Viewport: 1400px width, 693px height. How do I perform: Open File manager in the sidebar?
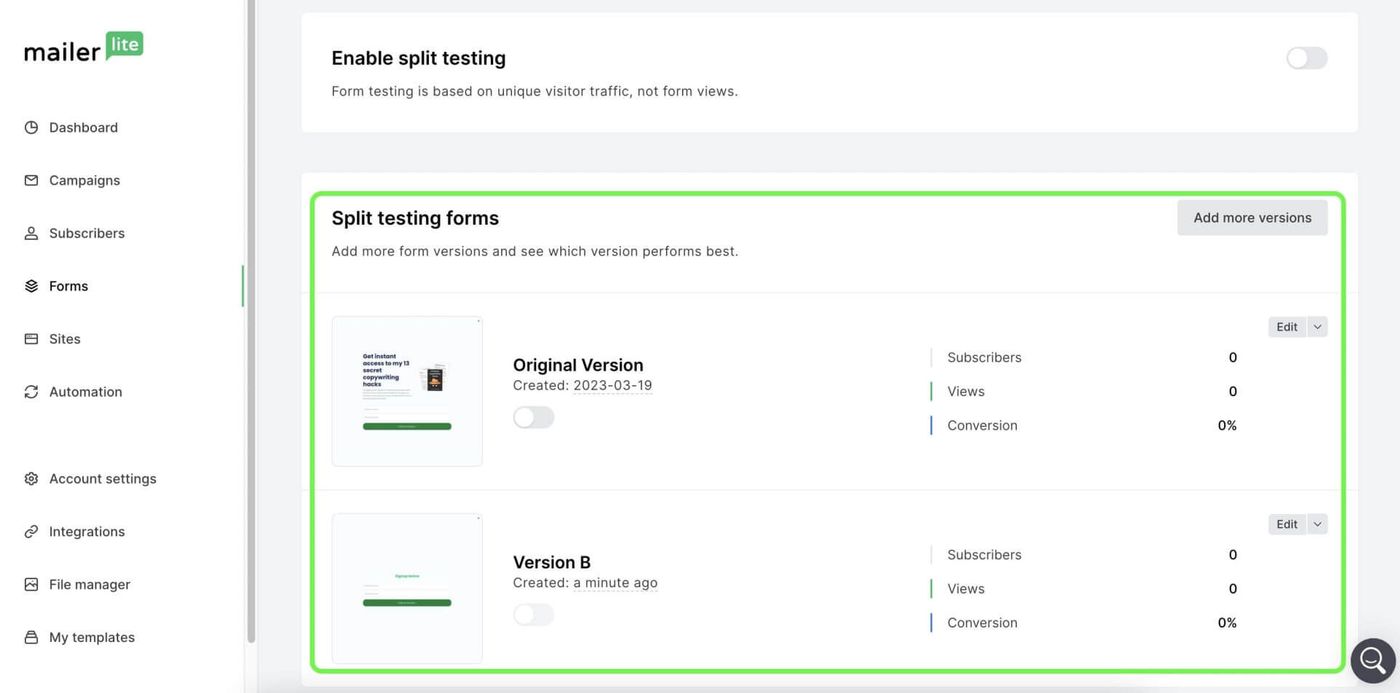89,584
